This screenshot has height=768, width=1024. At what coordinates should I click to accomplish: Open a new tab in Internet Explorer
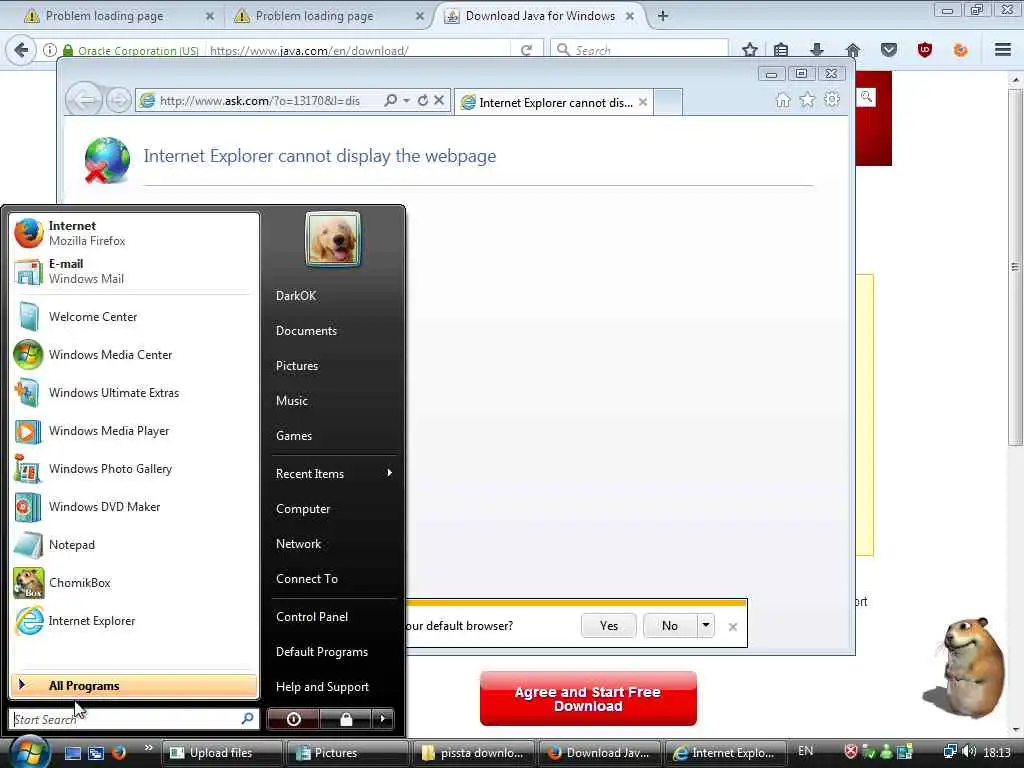point(668,102)
